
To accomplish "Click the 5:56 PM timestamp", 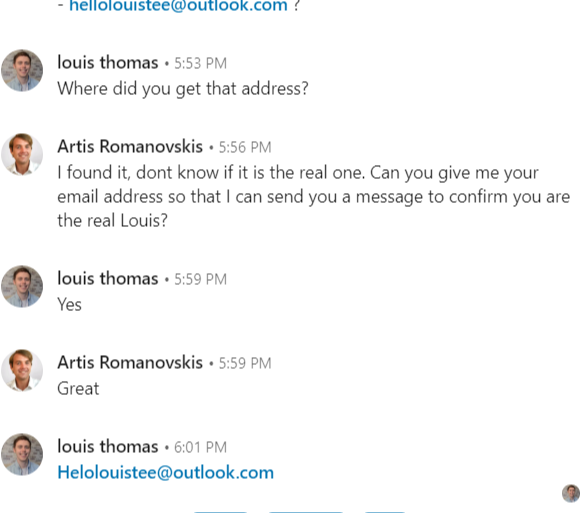I will pos(245,147).
